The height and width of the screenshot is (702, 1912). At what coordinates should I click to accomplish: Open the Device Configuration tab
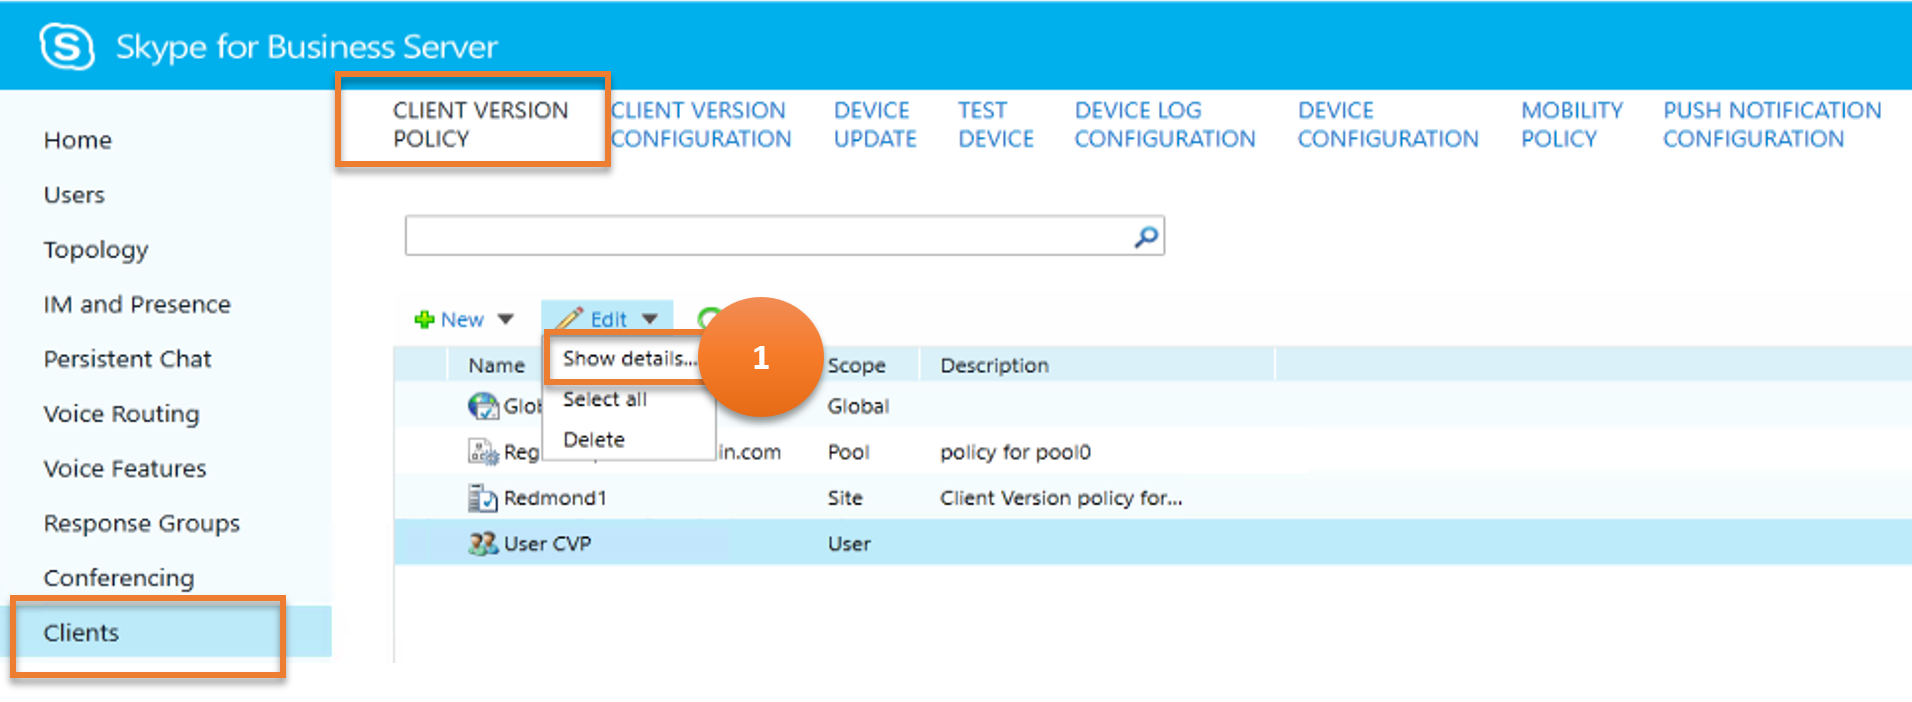point(1388,124)
